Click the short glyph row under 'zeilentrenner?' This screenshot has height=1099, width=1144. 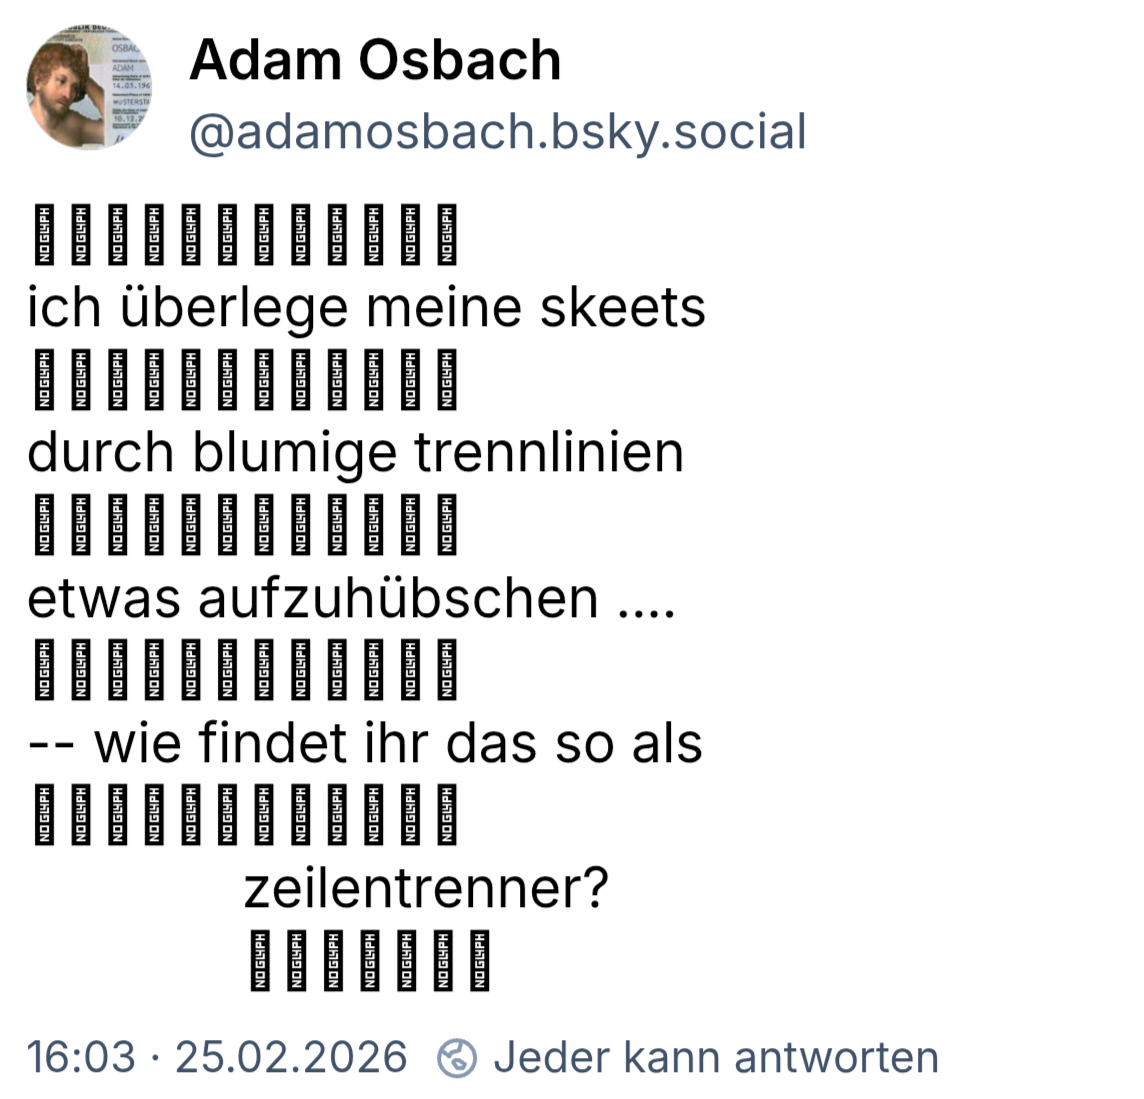point(370,961)
